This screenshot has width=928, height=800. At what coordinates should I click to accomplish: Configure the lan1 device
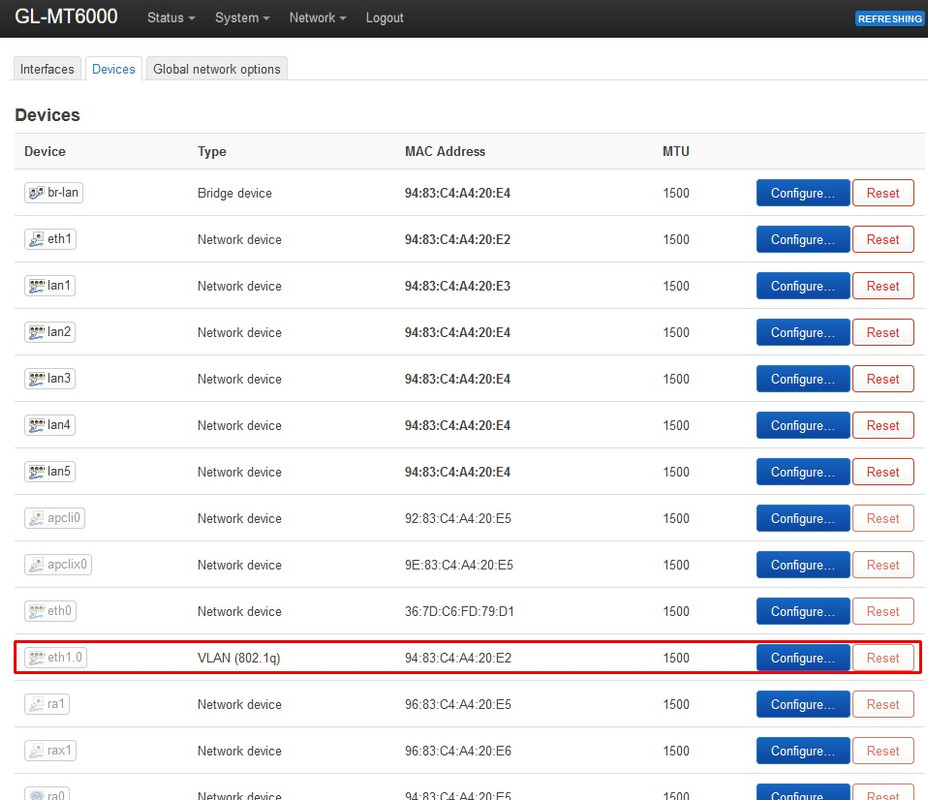(x=803, y=286)
